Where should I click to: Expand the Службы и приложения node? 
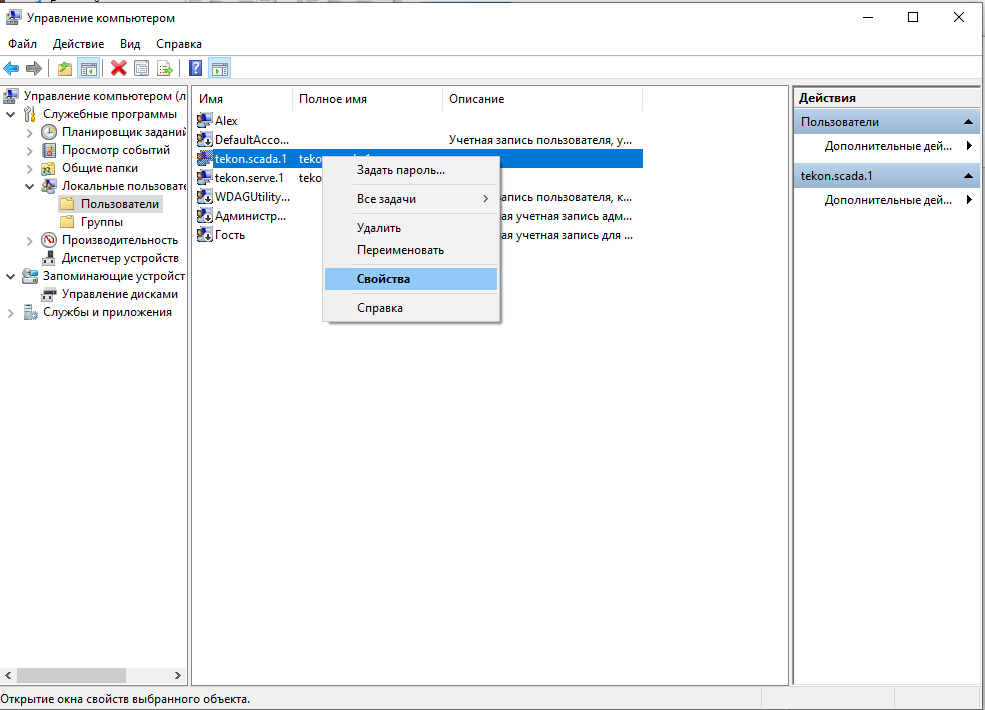pyautogui.click(x=11, y=312)
